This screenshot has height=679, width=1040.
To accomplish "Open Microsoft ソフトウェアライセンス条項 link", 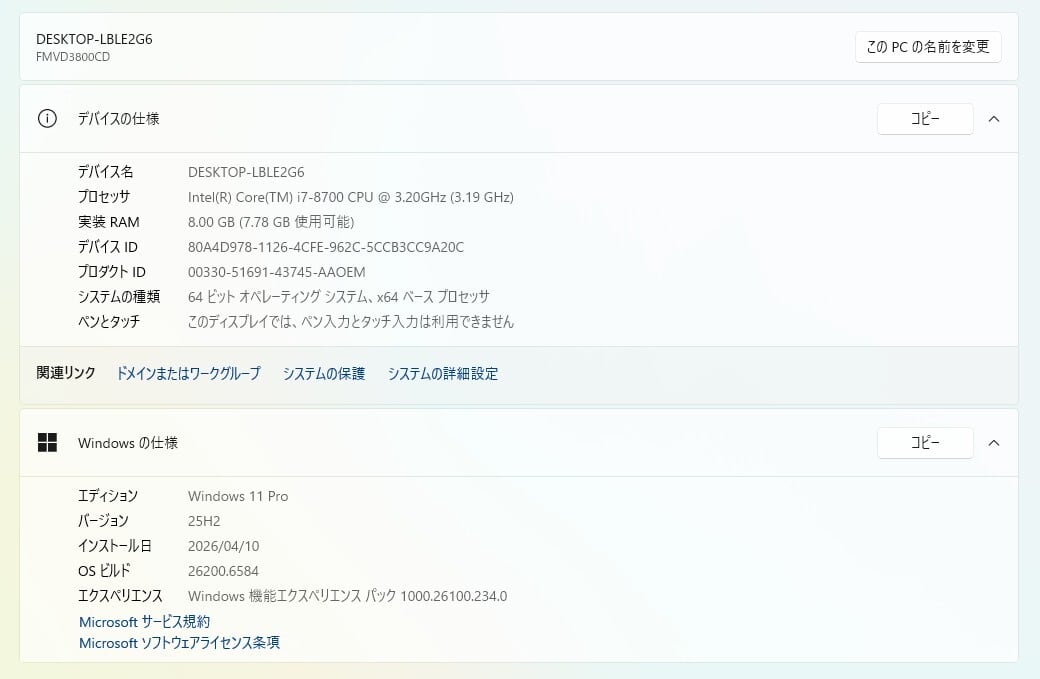I will (x=179, y=643).
